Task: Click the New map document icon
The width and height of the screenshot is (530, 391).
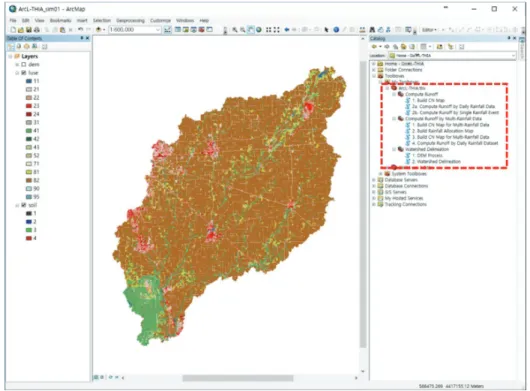Action: tap(13, 30)
